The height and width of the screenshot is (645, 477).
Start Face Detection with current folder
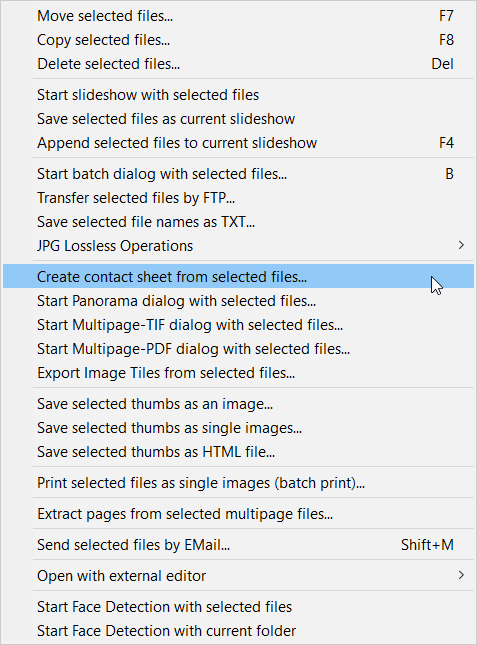click(x=238, y=631)
